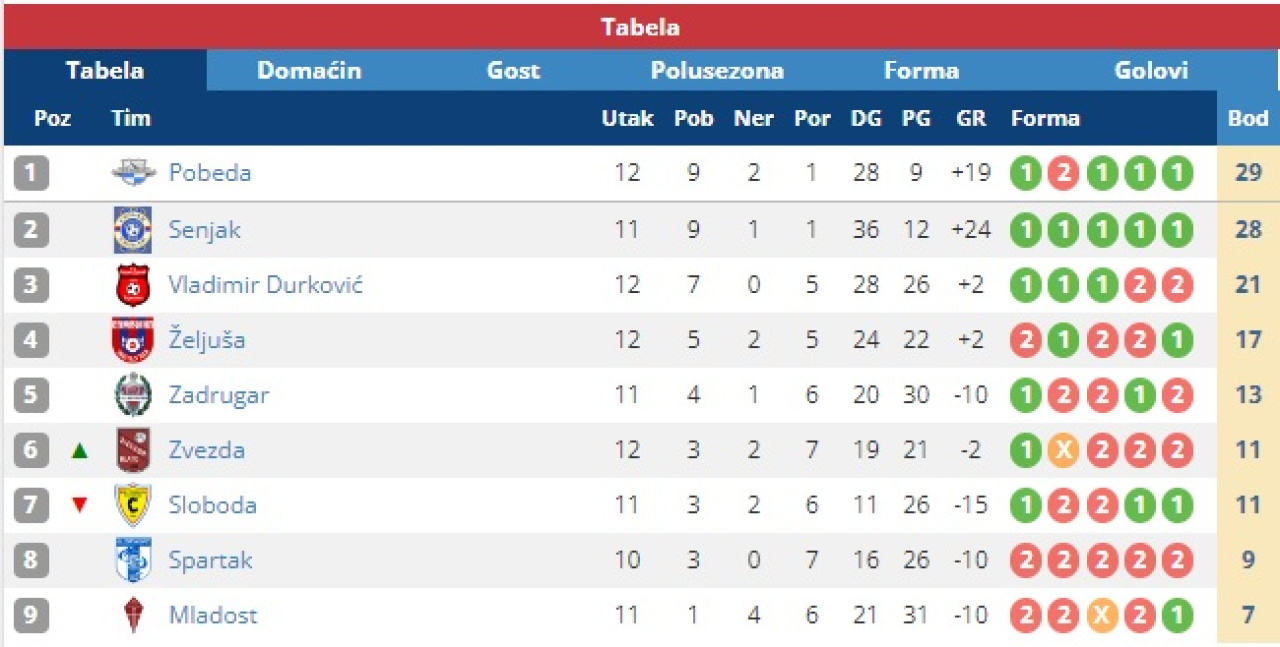
Task: Click the Senjak team logo
Action: point(133,229)
